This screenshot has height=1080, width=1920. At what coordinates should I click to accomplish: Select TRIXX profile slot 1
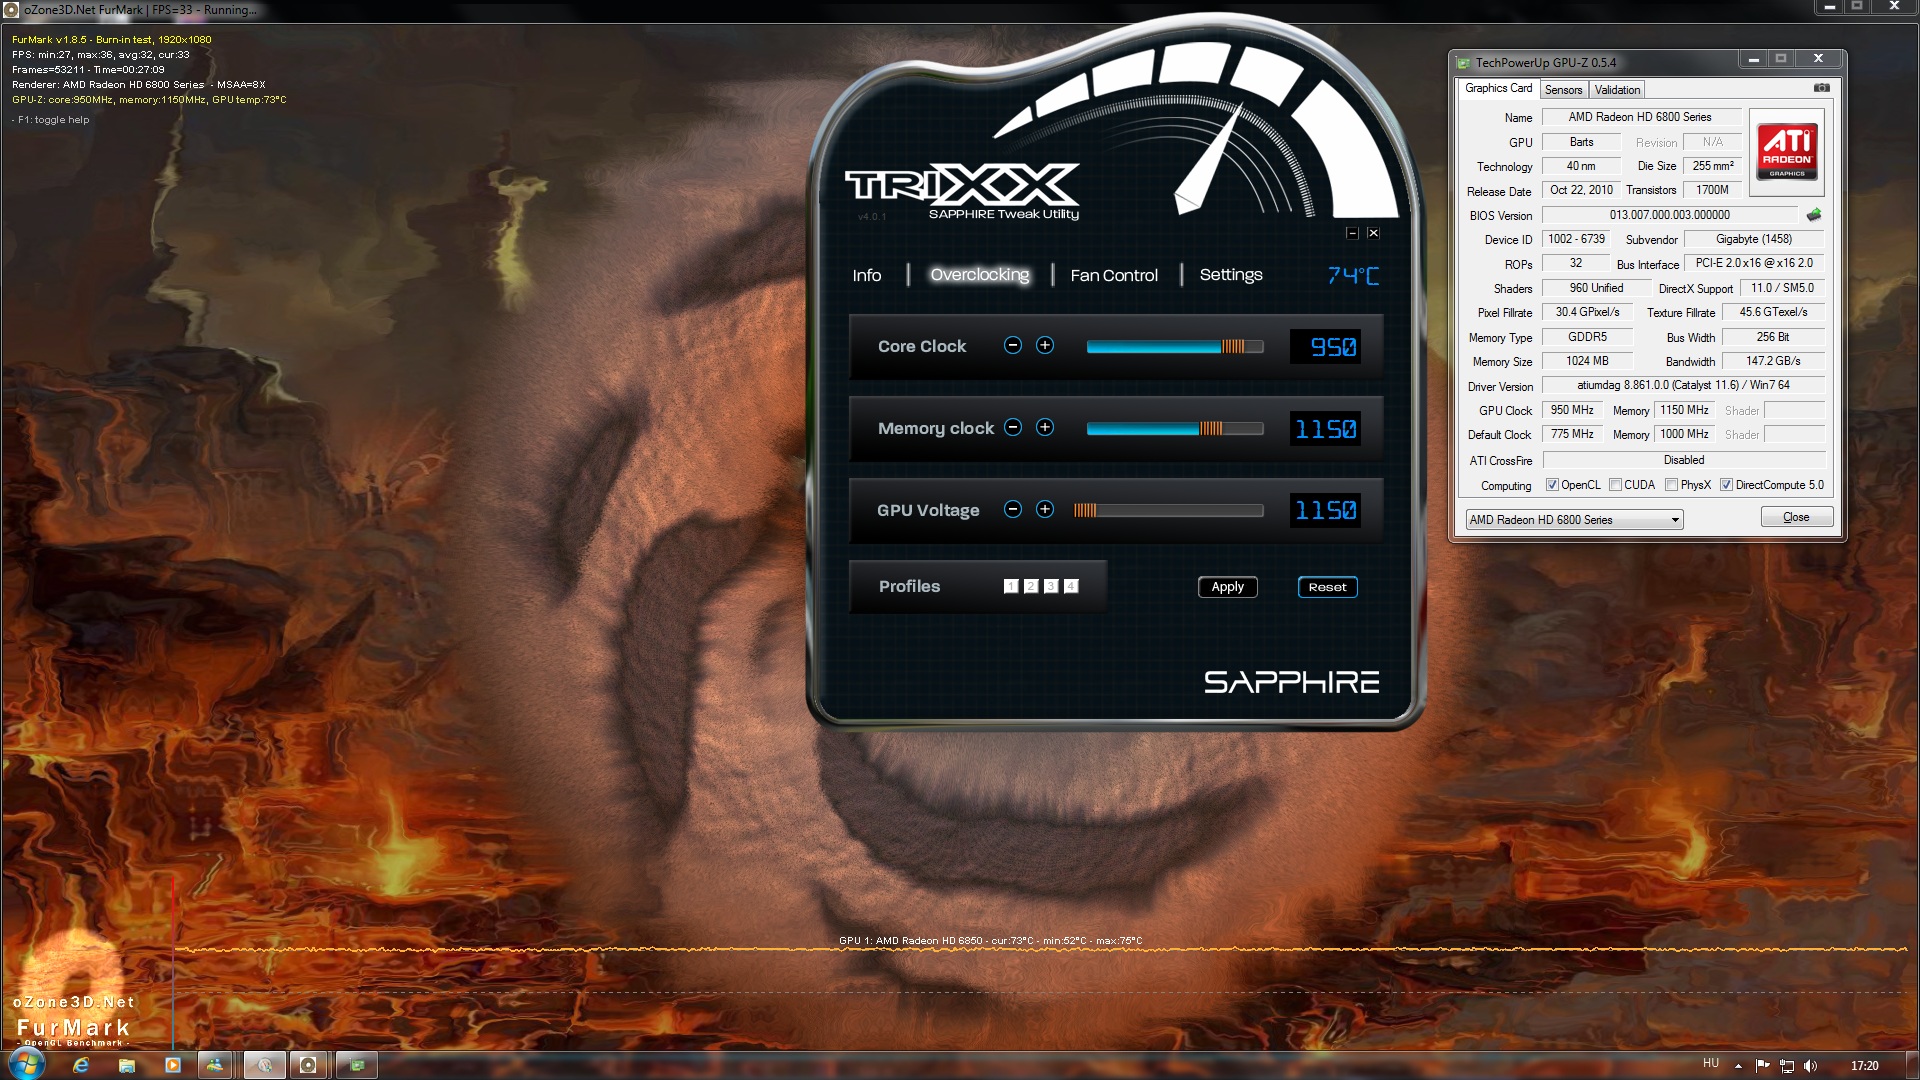(x=1011, y=586)
